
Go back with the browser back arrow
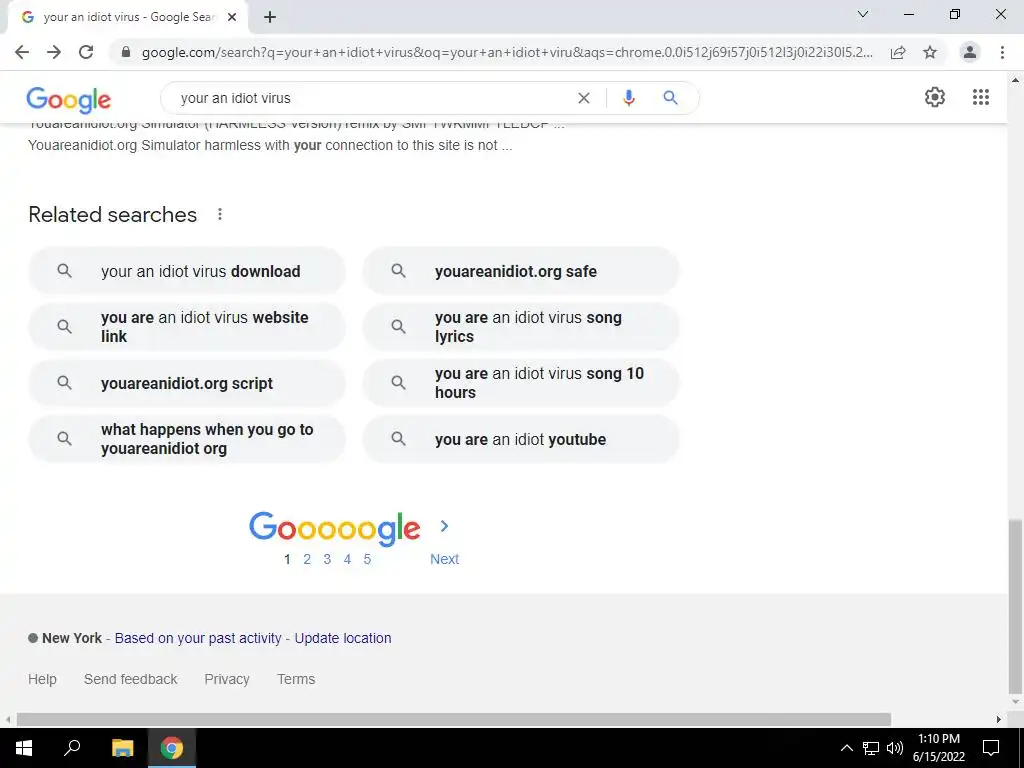(x=22, y=52)
